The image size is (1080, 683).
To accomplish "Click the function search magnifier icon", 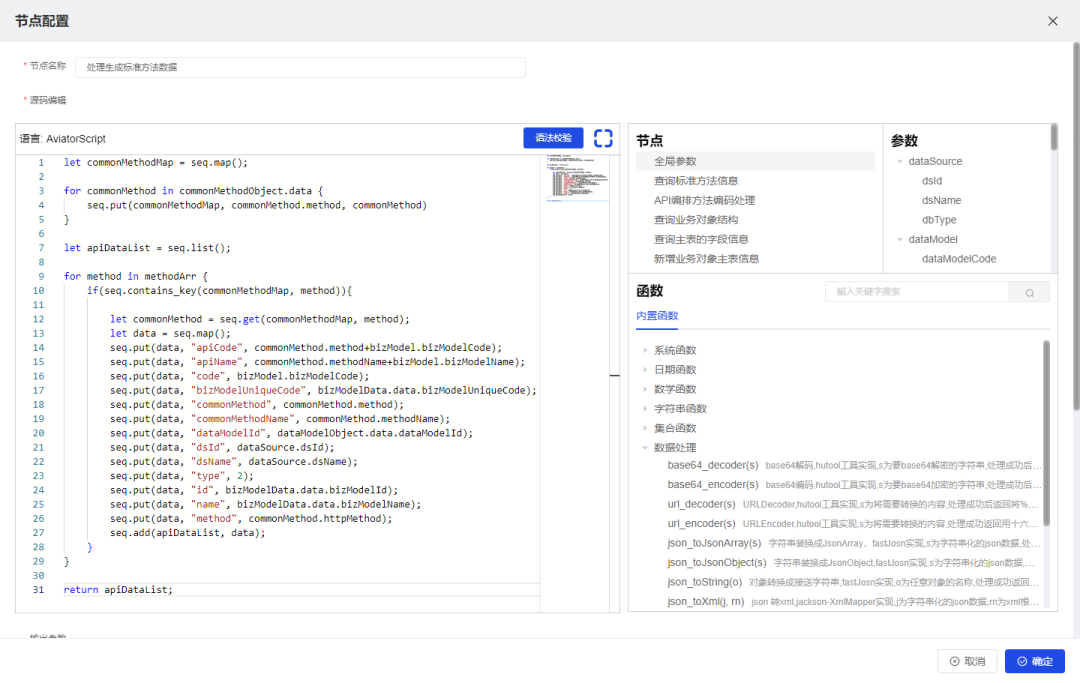I will point(1029,292).
